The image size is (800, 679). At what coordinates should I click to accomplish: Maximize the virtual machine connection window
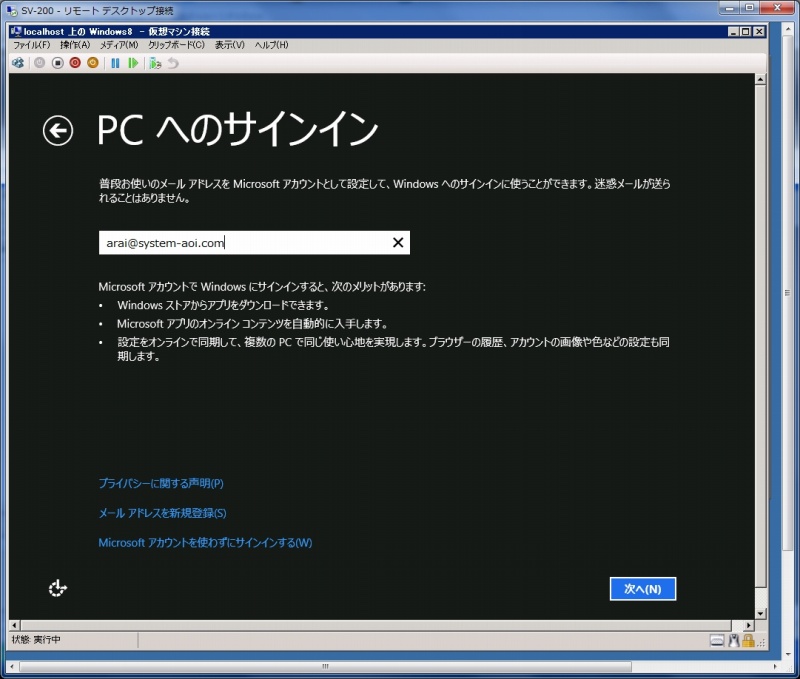(x=745, y=32)
